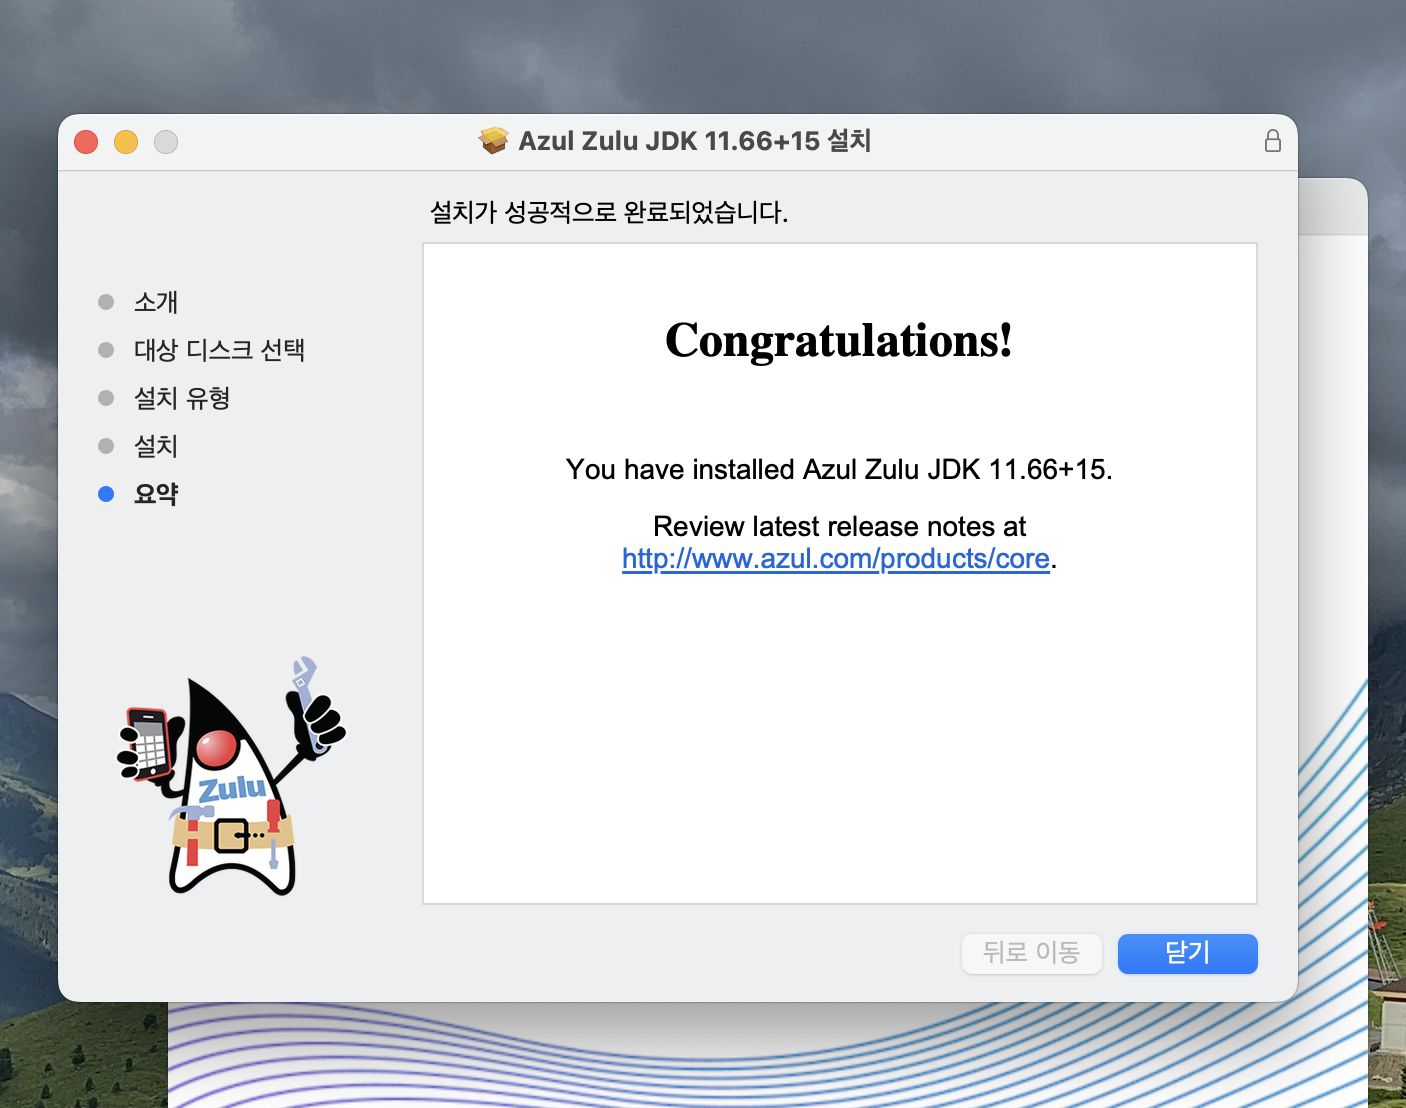Select the 설치 step in sidebar
Screen dimensions: 1406x1108
coord(156,446)
